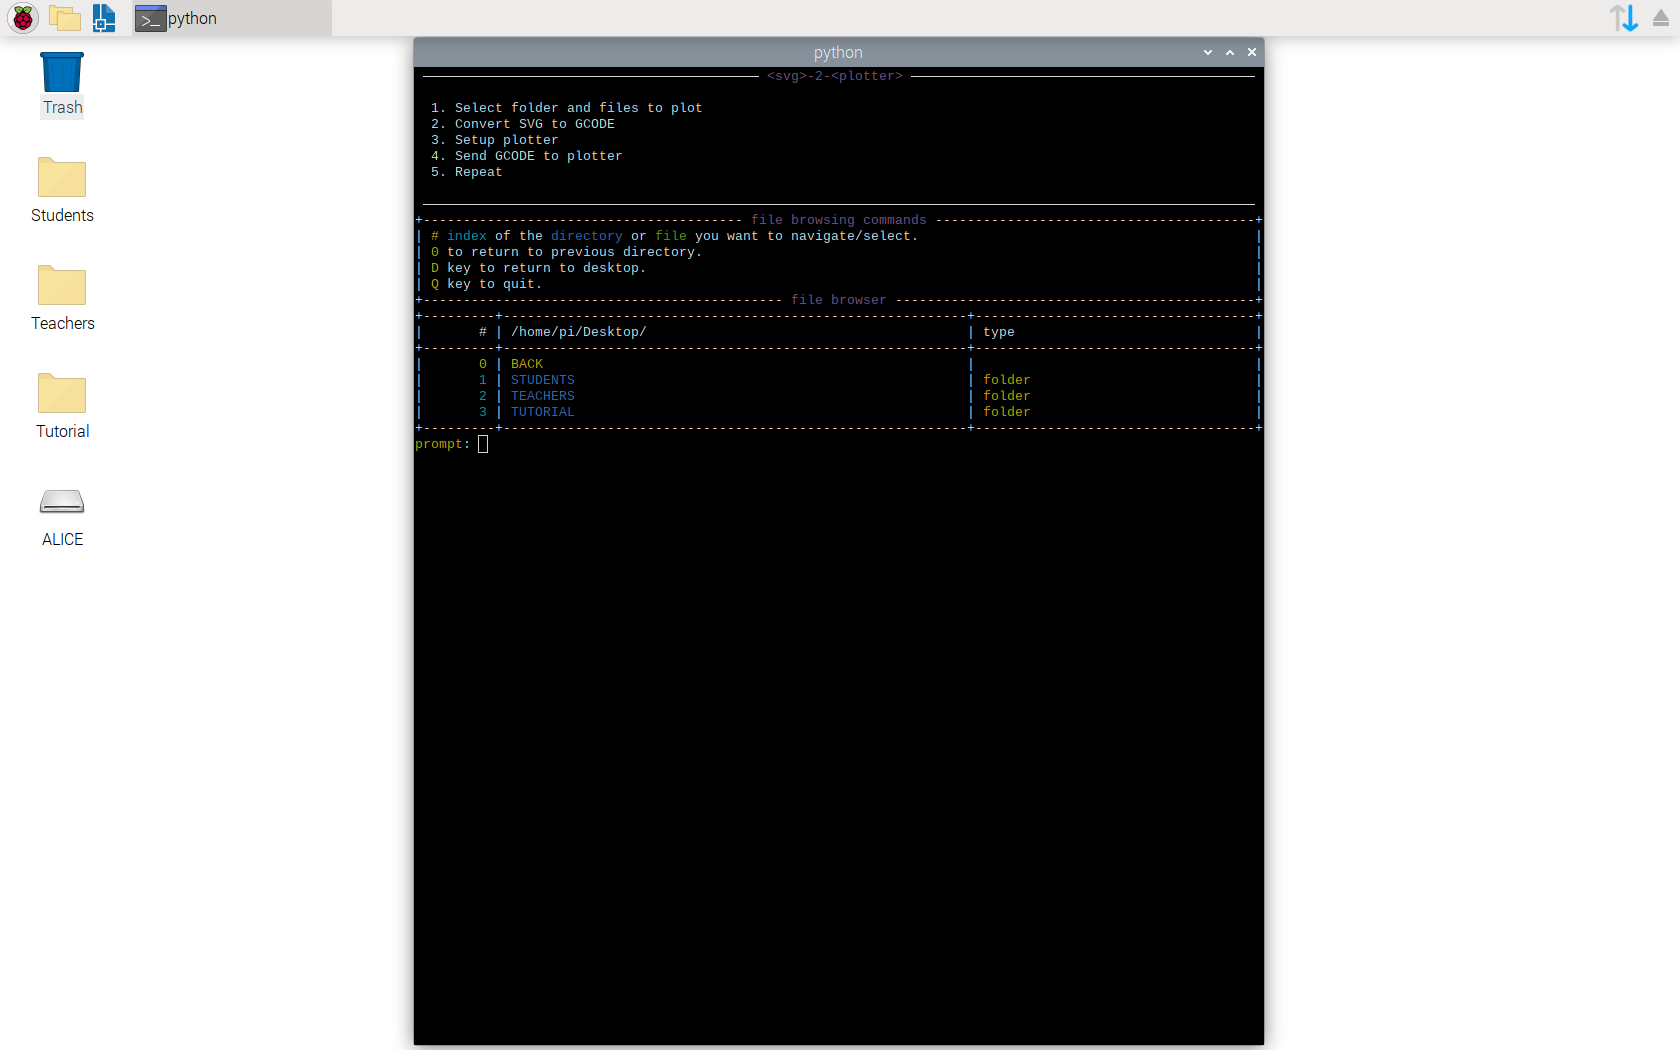Click the STUDENTS row in file browser
This screenshot has width=1680, height=1050.
(838, 380)
